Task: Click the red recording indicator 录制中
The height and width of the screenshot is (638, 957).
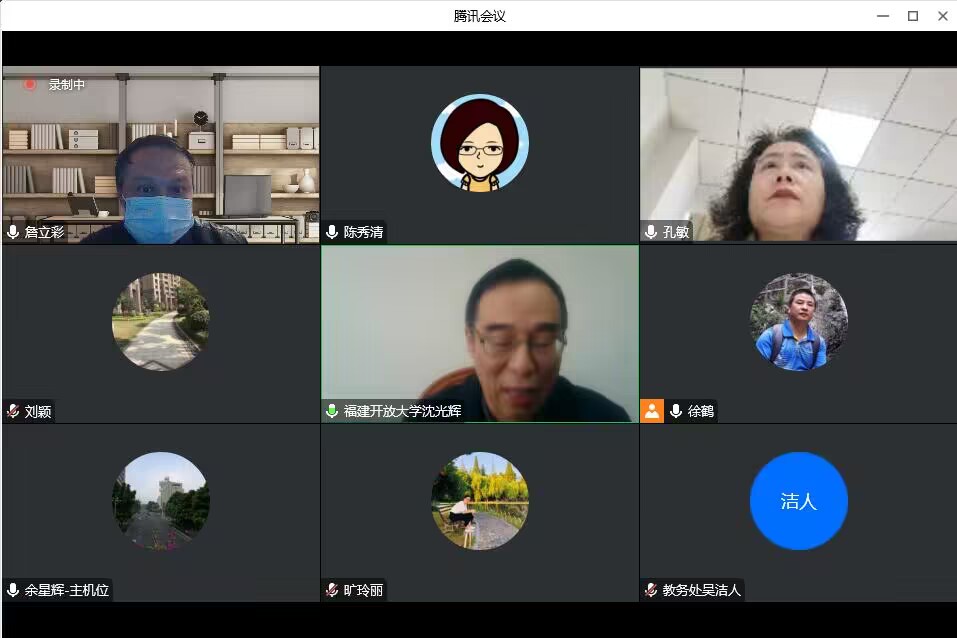Action: [x=30, y=85]
